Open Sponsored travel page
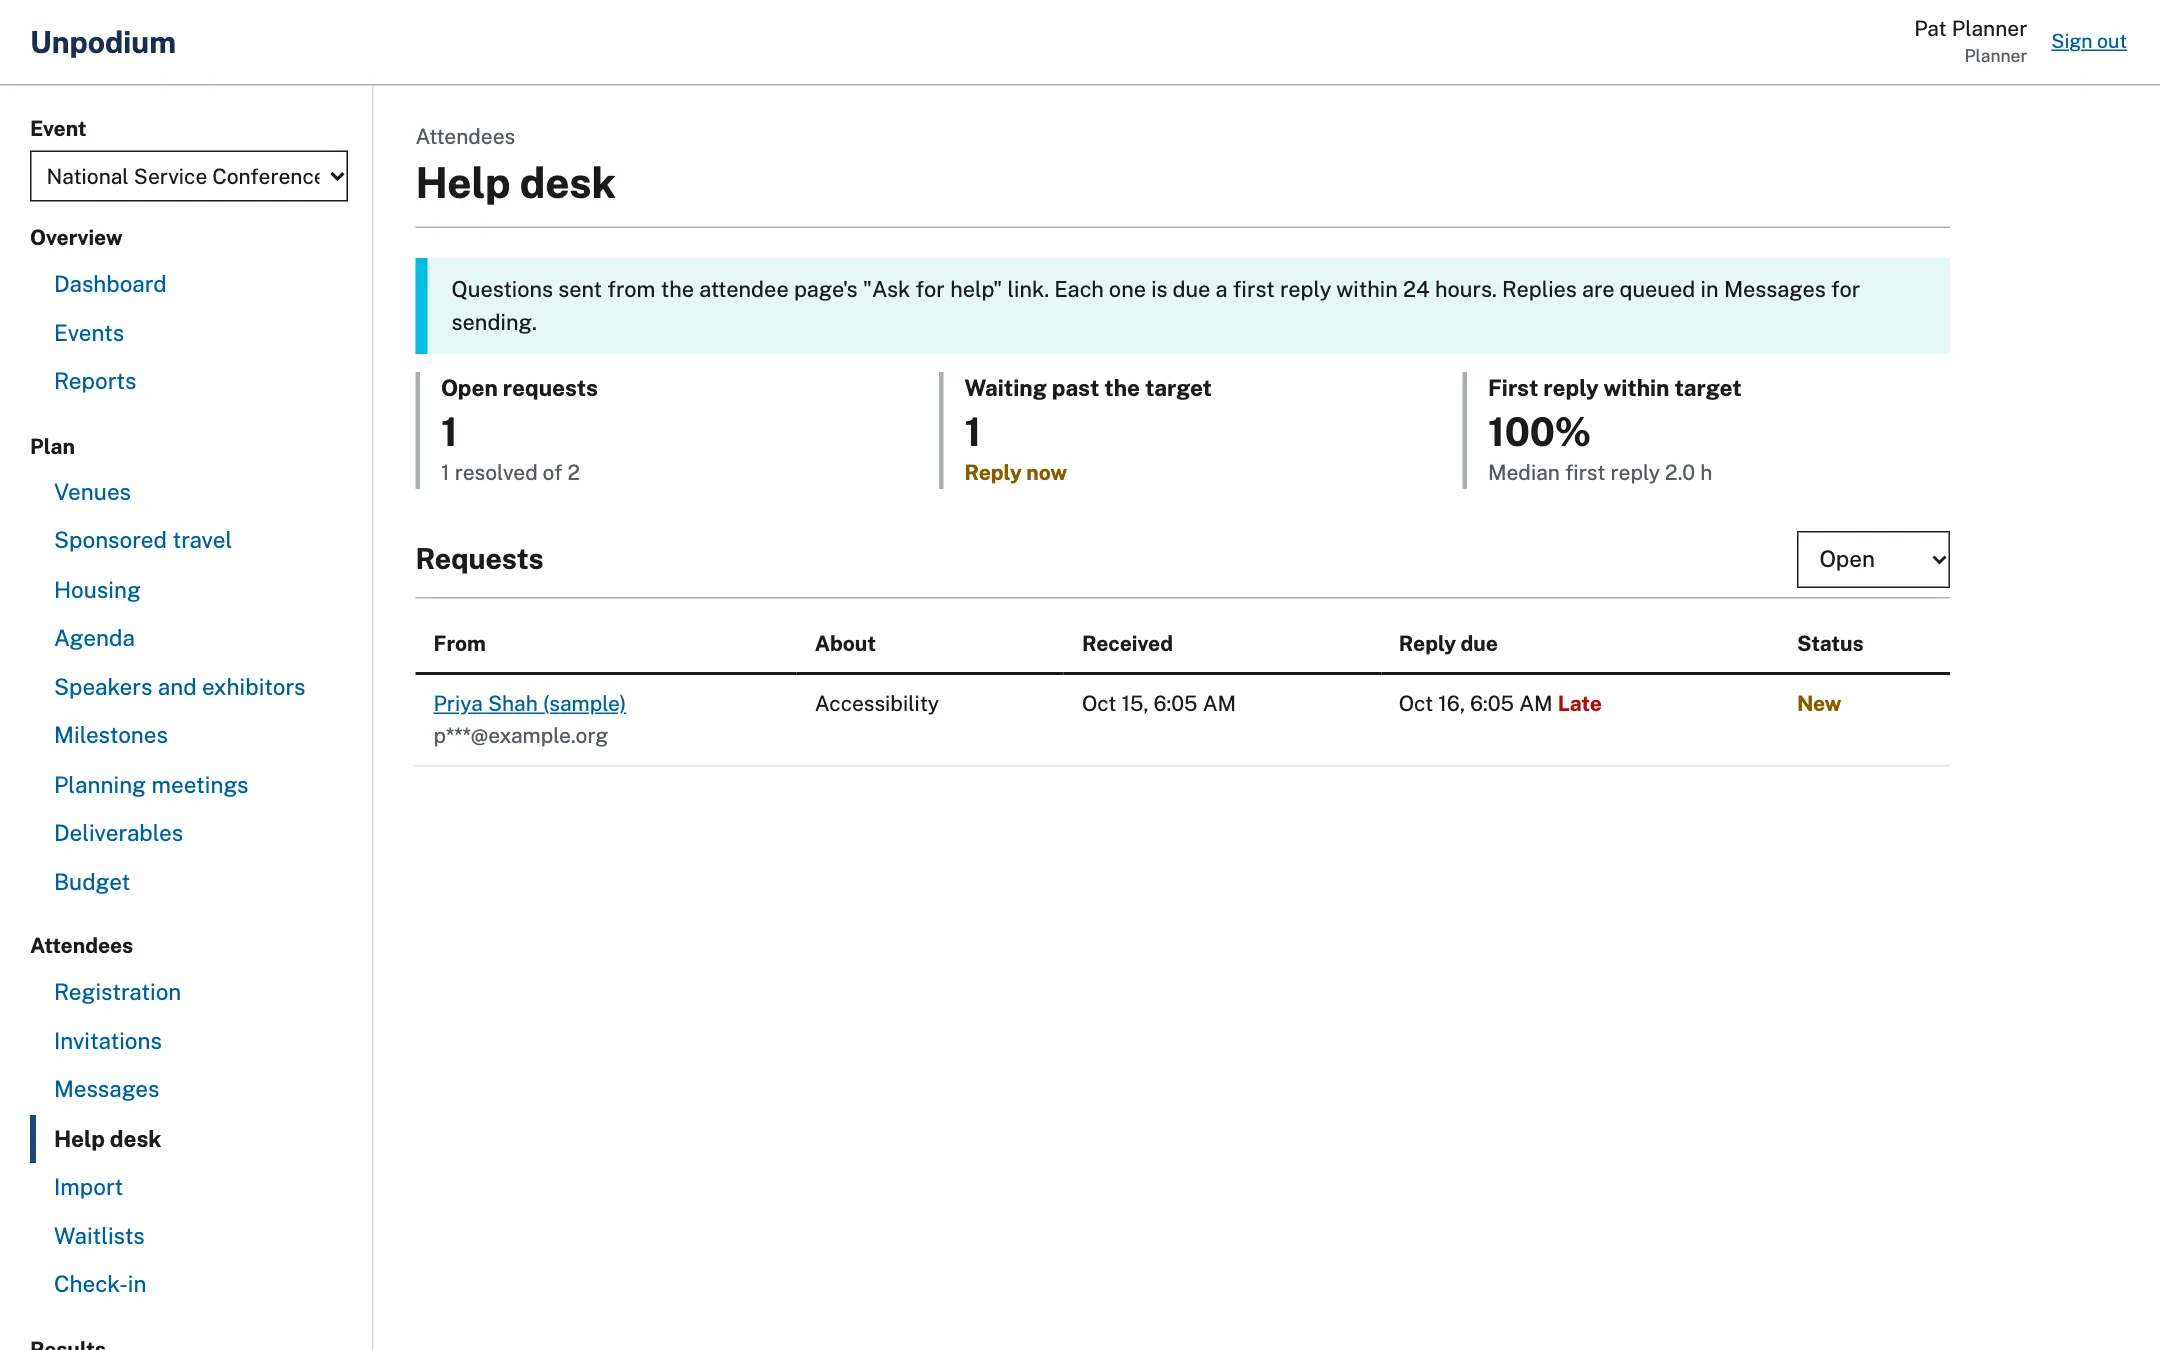2160x1350 pixels. click(x=143, y=540)
